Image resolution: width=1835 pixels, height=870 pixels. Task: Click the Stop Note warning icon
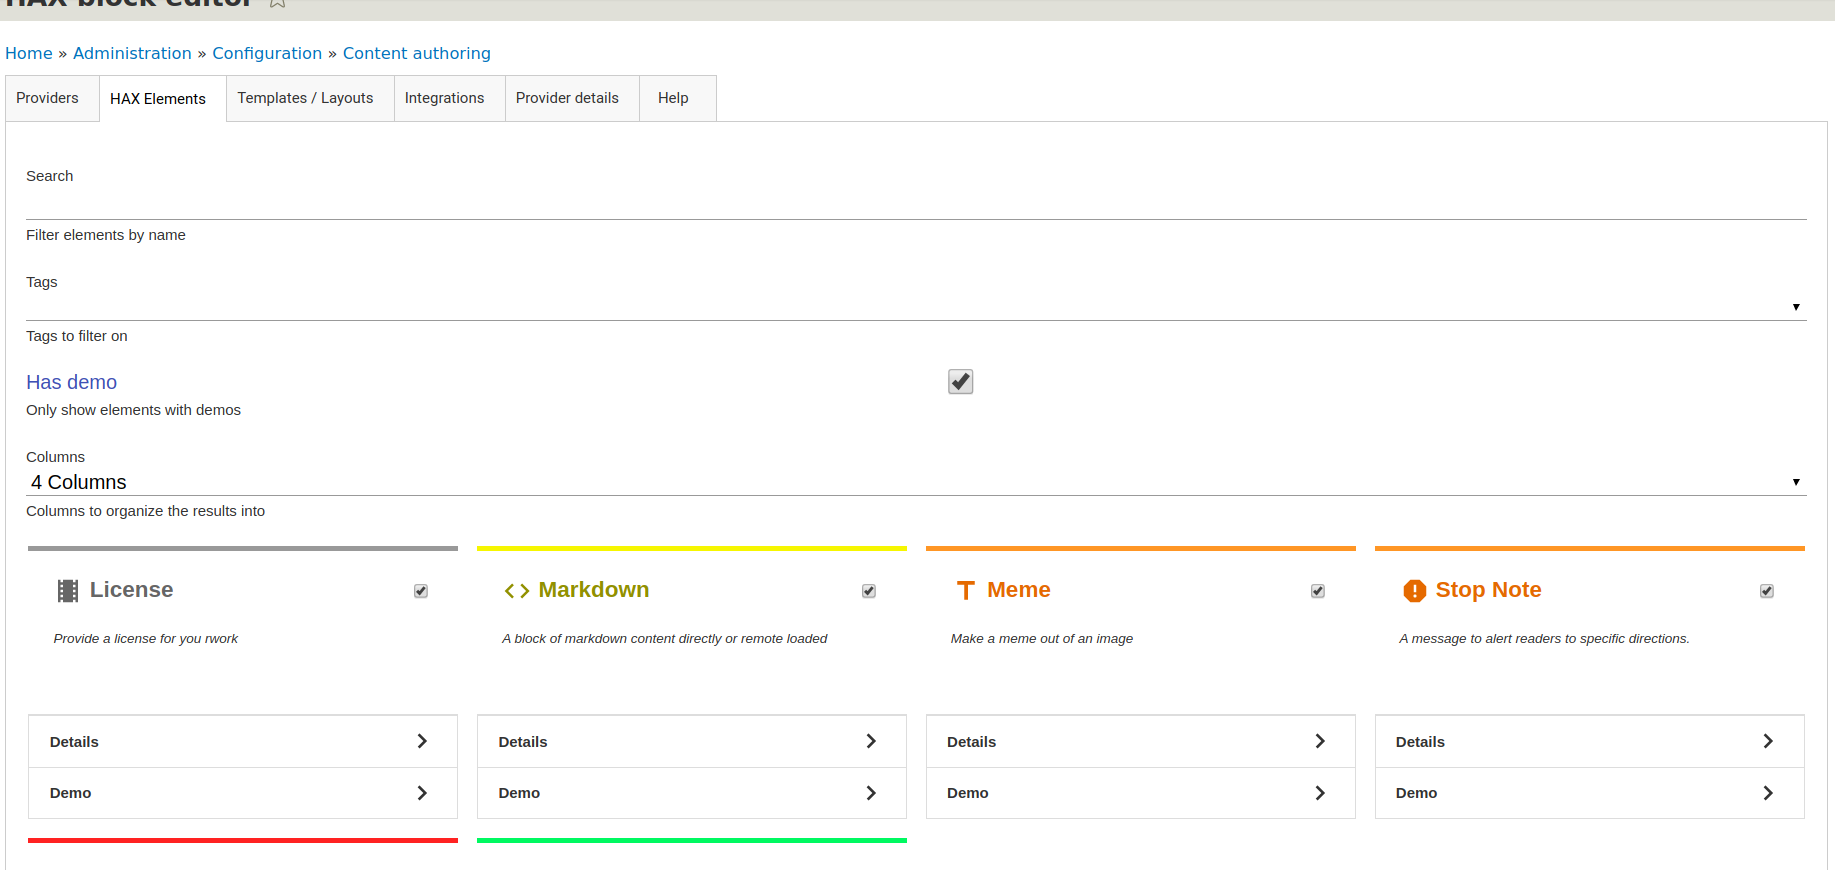click(x=1414, y=591)
